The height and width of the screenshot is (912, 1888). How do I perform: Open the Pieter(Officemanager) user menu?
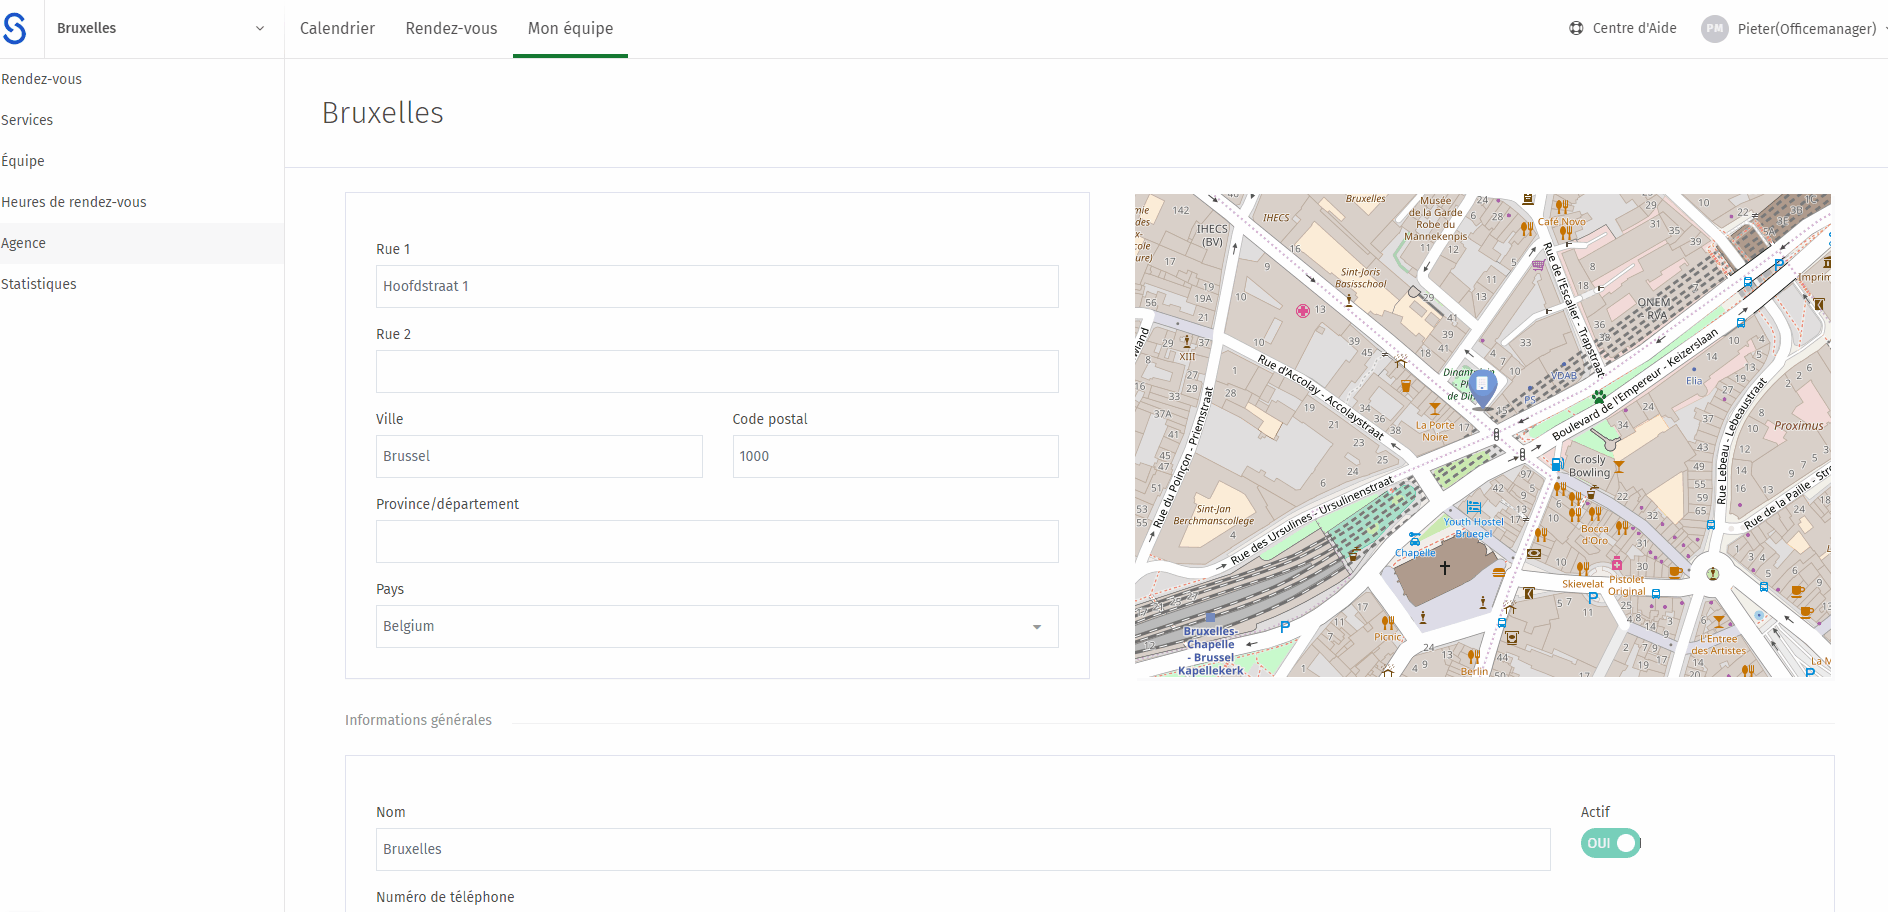click(x=1807, y=29)
